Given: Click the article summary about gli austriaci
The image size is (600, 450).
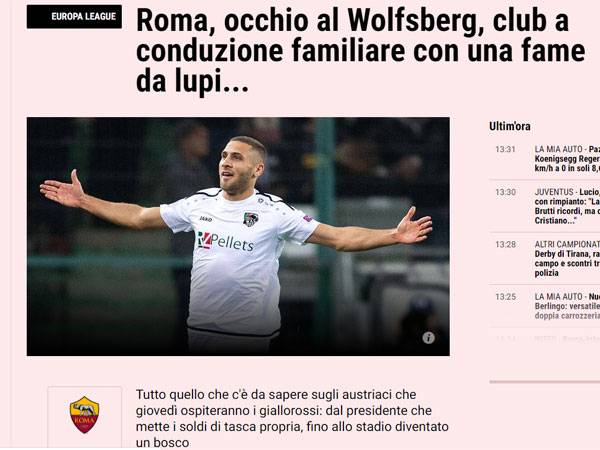Looking at the screenshot, I should pyautogui.click(x=292, y=419).
